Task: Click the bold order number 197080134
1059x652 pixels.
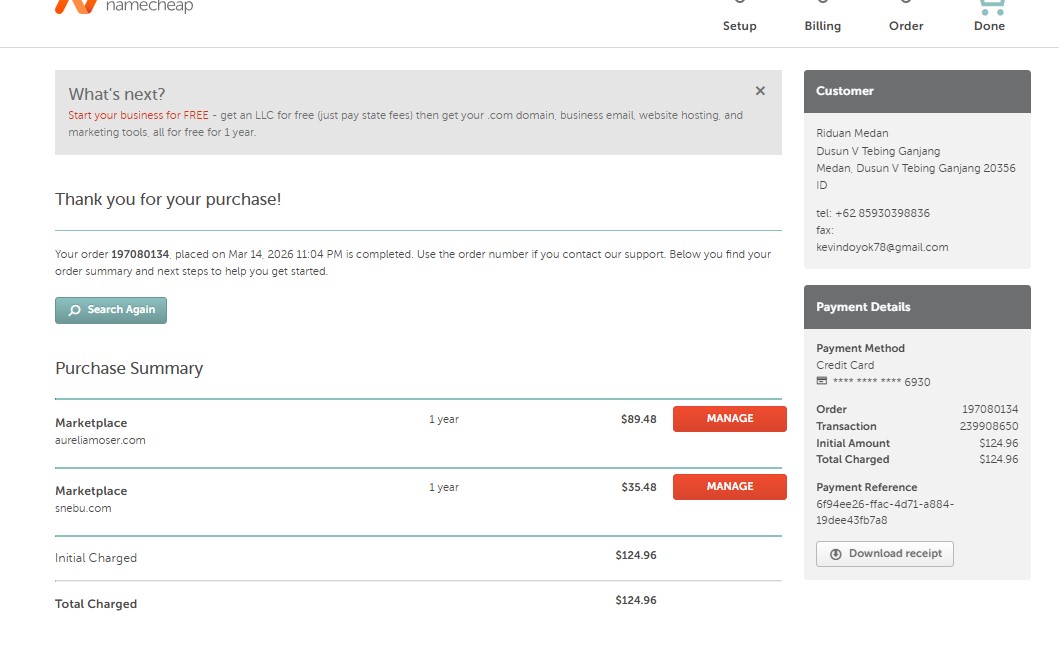Action: (x=140, y=255)
